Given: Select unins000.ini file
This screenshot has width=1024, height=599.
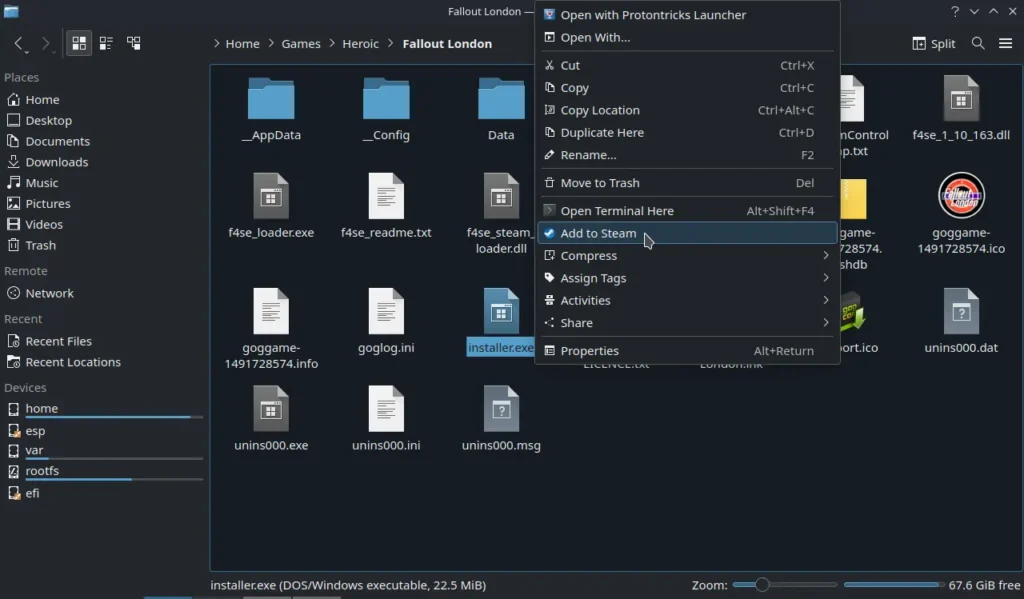Looking at the screenshot, I should pos(386,419).
